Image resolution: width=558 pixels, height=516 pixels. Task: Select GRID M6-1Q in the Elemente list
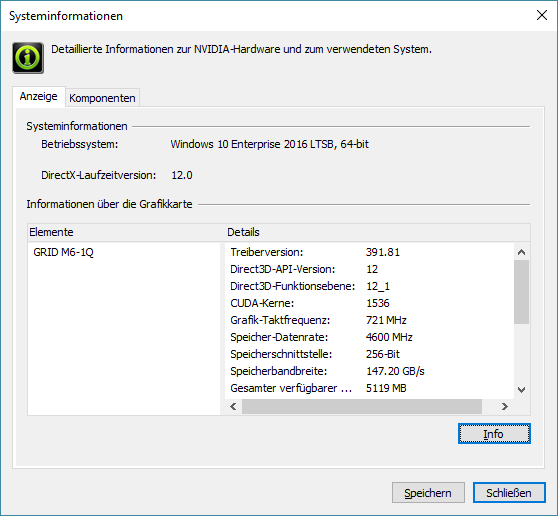coord(63,252)
